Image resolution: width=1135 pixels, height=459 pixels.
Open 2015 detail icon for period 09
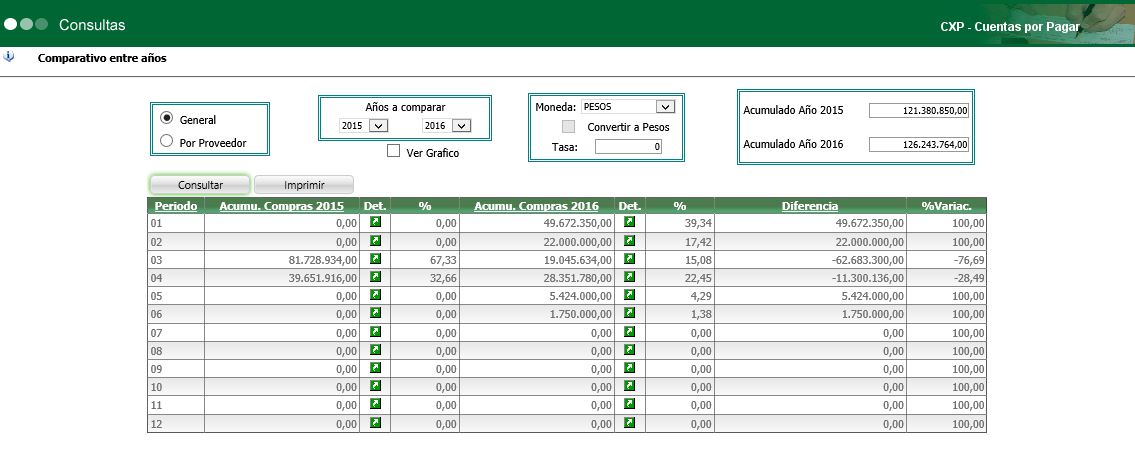pos(375,367)
